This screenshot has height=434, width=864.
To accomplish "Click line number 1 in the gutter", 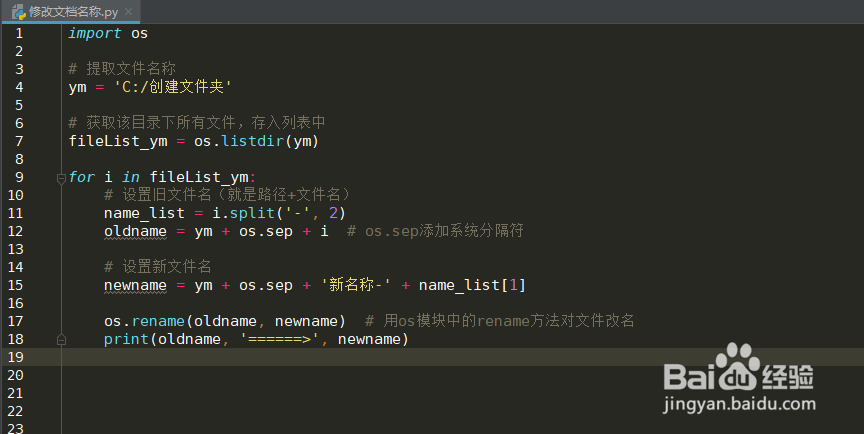I will pos(19,33).
